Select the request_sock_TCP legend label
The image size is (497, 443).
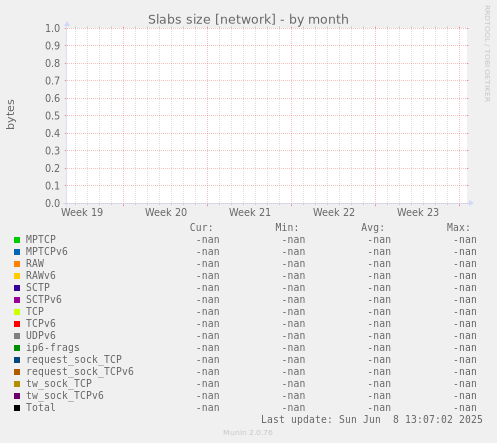[x=74, y=359]
